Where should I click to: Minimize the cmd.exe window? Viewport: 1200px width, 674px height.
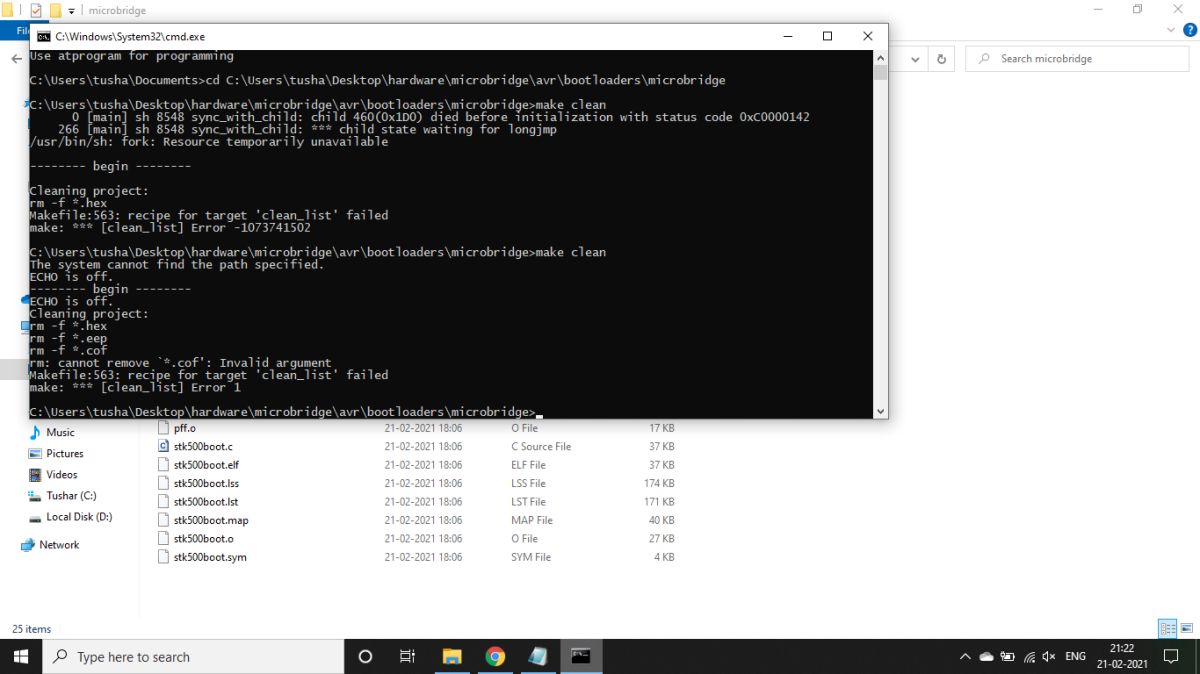click(787, 36)
